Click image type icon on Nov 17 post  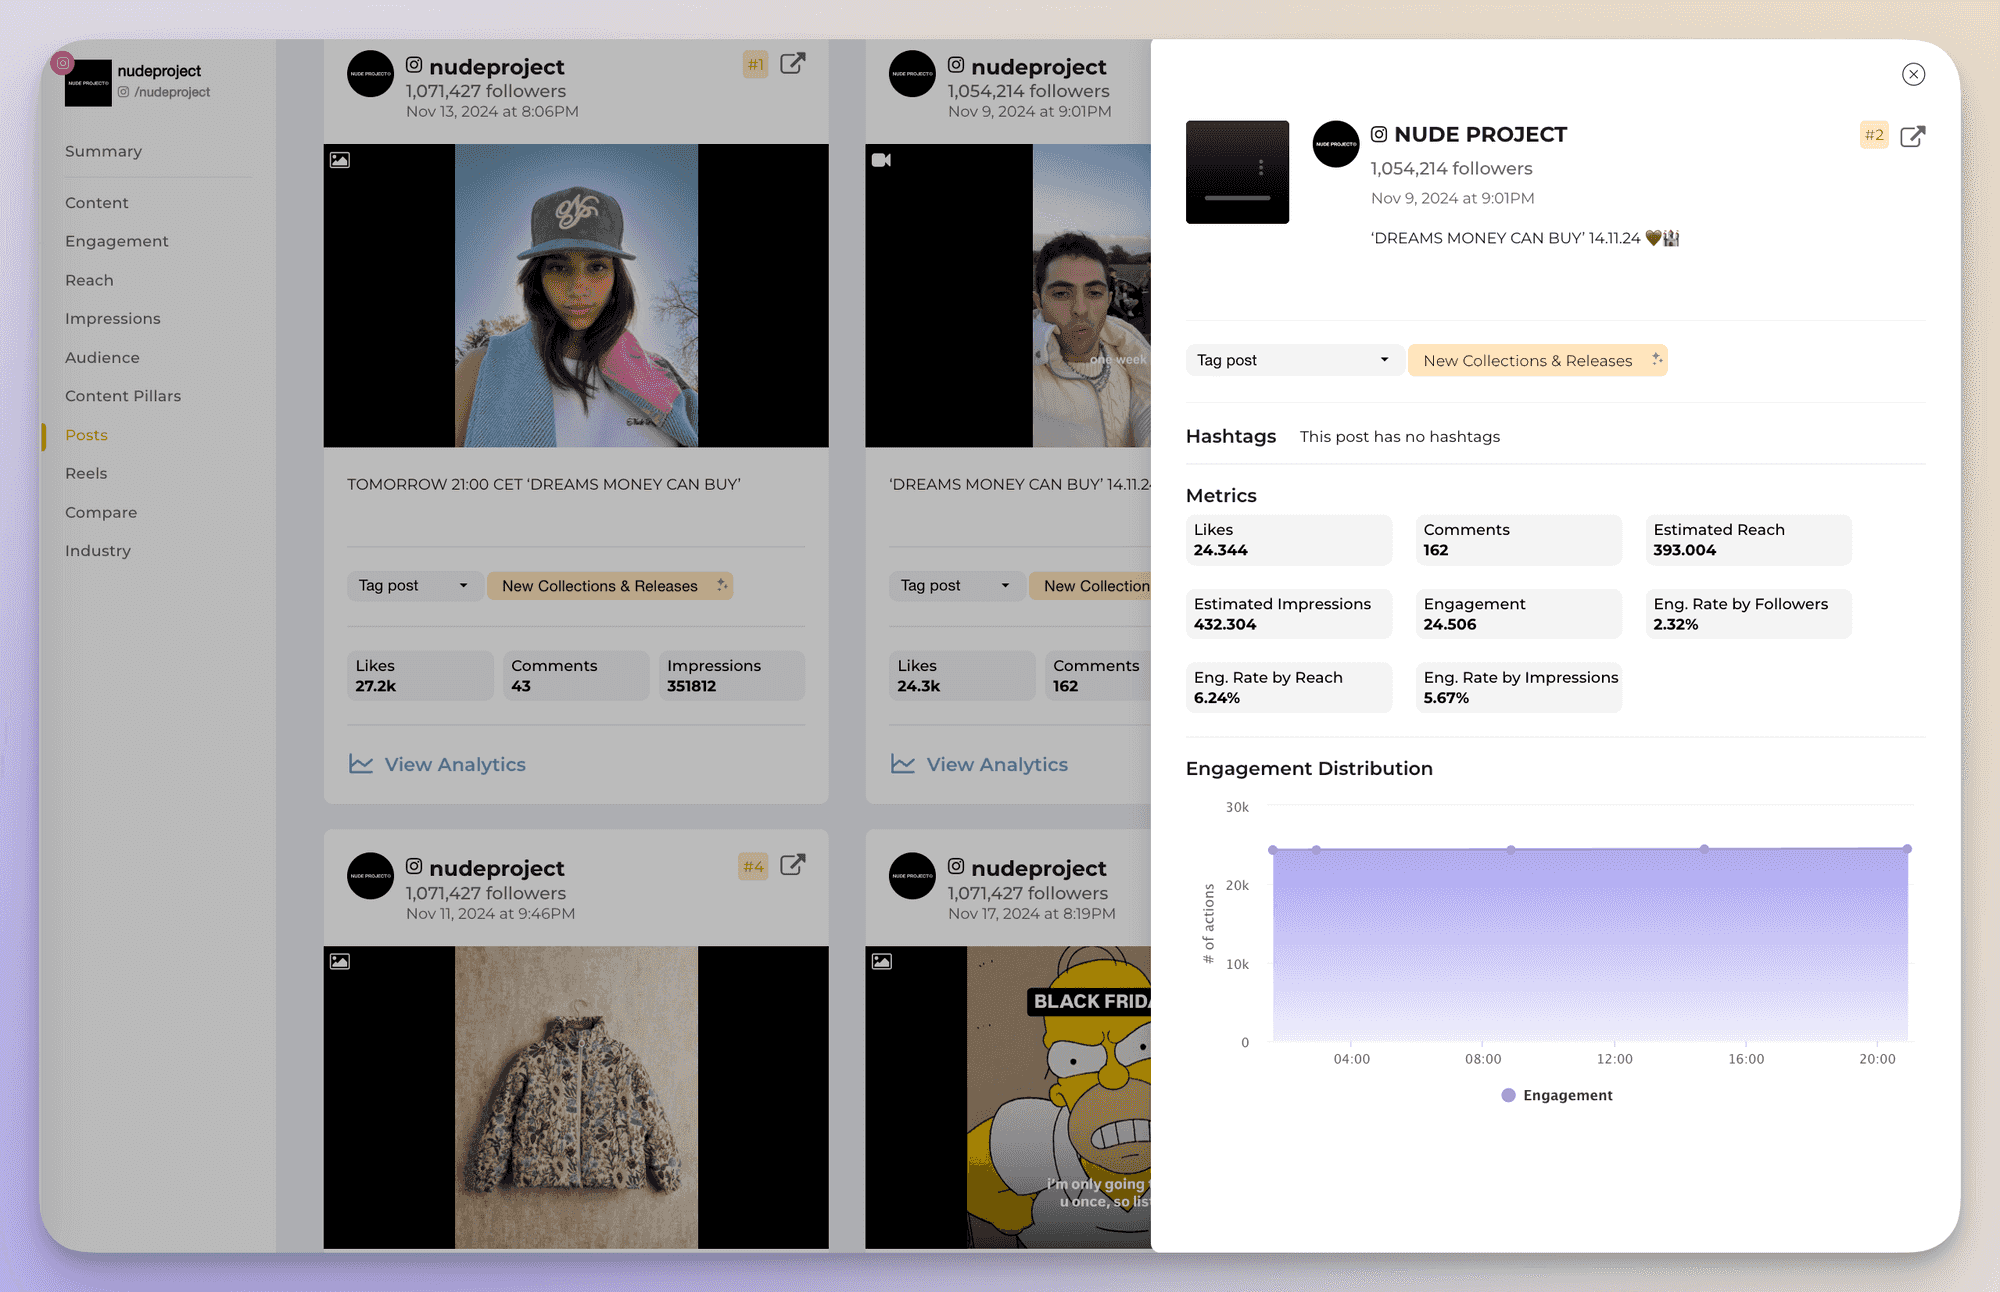click(x=881, y=962)
